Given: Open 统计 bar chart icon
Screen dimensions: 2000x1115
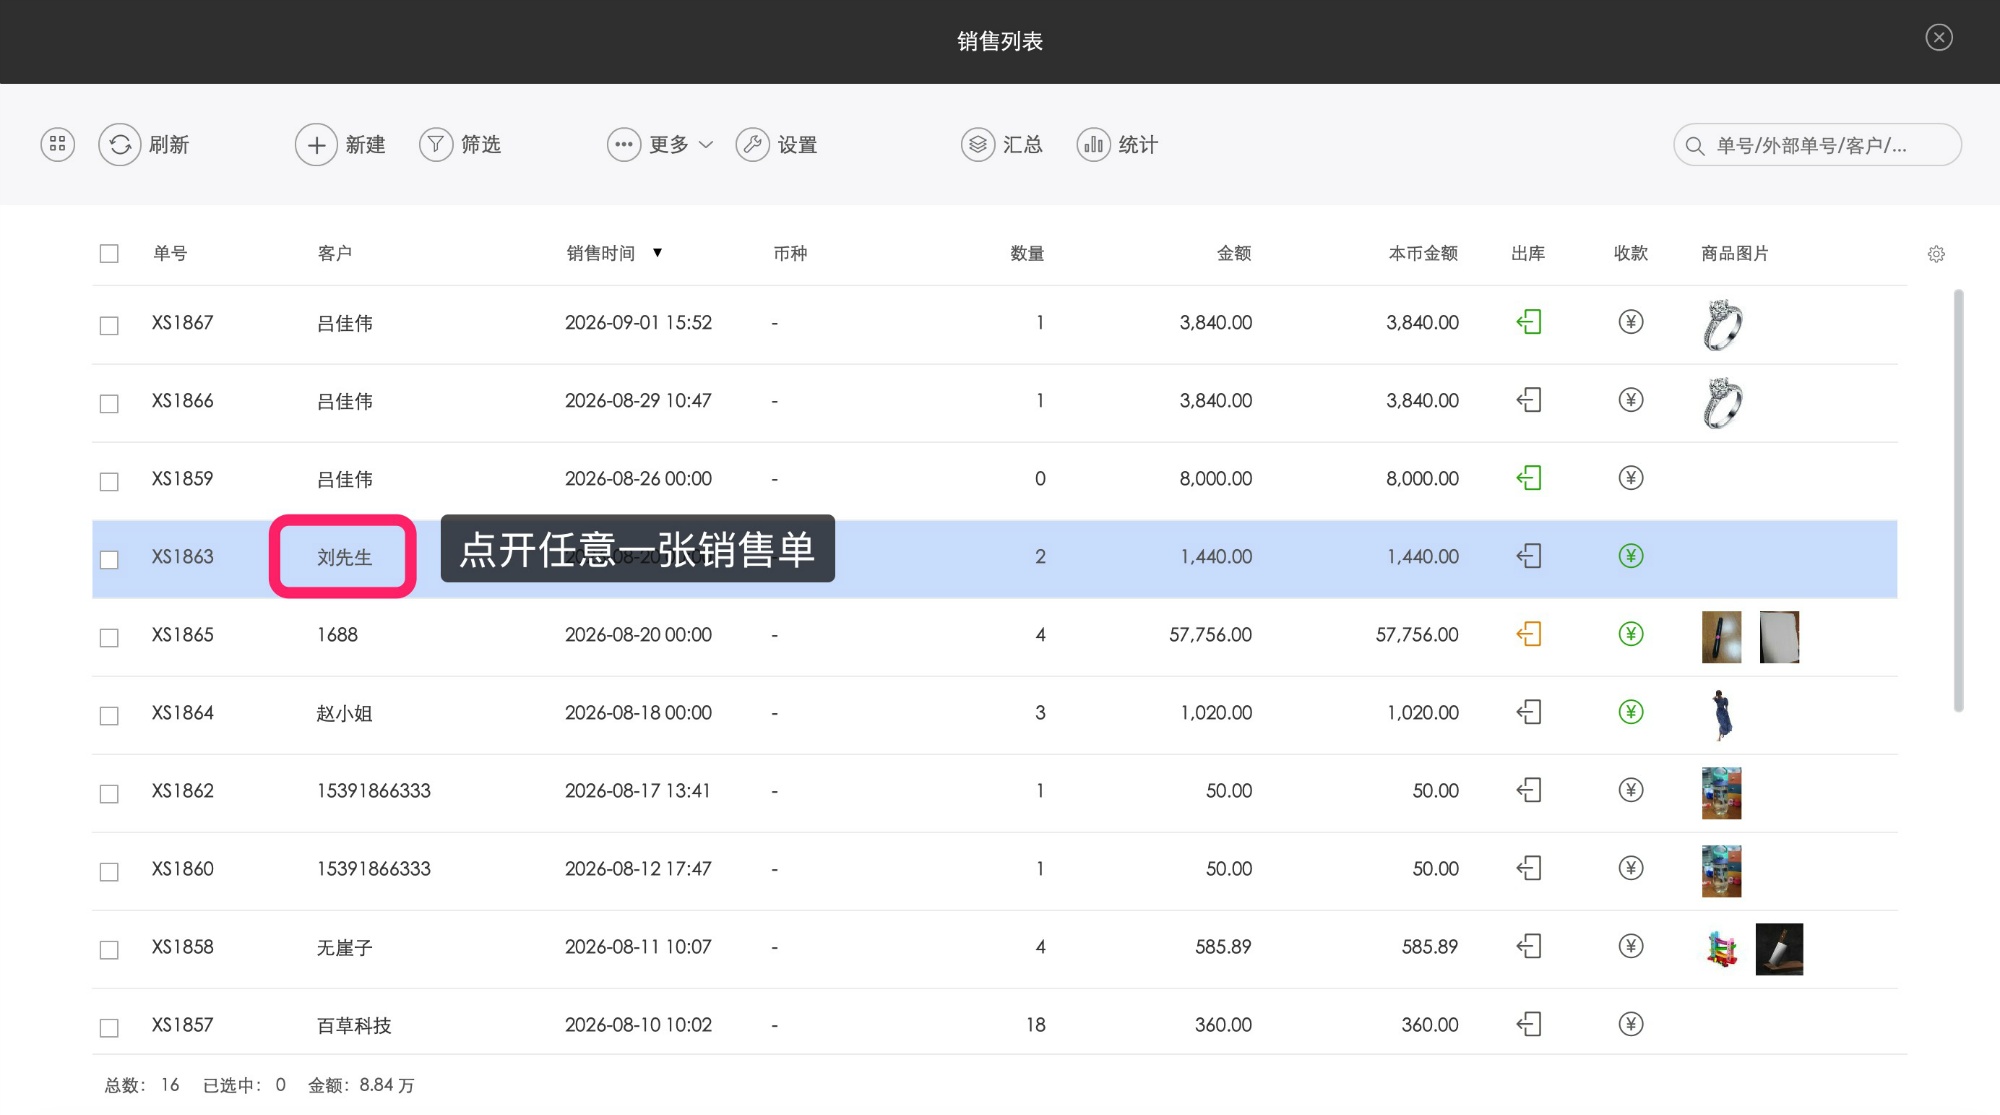Looking at the screenshot, I should [x=1094, y=145].
